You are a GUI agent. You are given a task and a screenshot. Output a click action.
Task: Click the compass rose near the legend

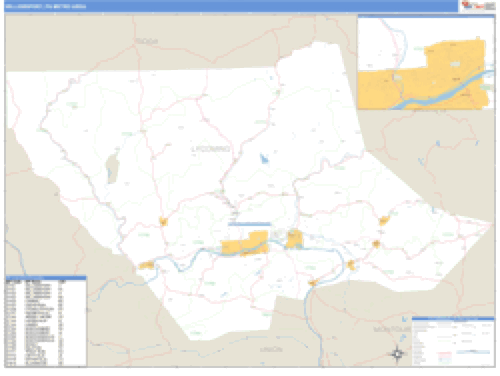pos(397,353)
